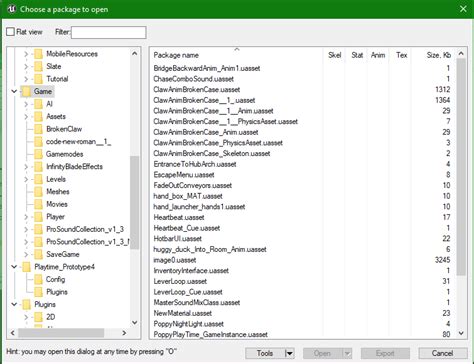Sort by Skel column header

tap(334, 55)
